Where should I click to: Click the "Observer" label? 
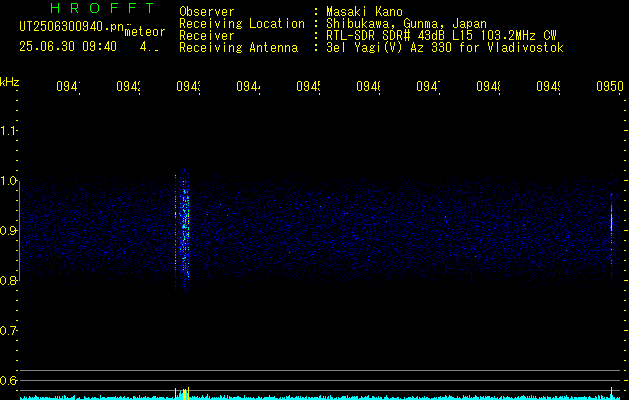click(207, 12)
